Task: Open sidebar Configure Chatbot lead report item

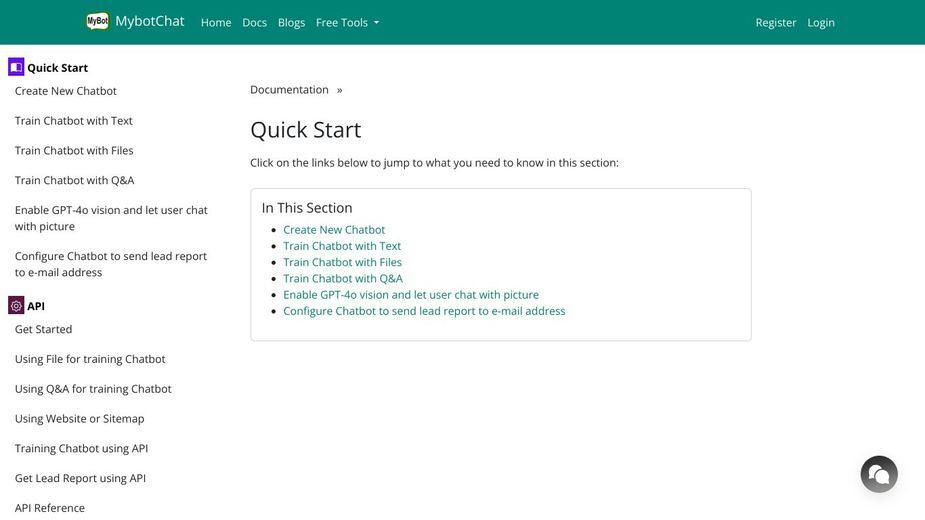Action: [111, 264]
